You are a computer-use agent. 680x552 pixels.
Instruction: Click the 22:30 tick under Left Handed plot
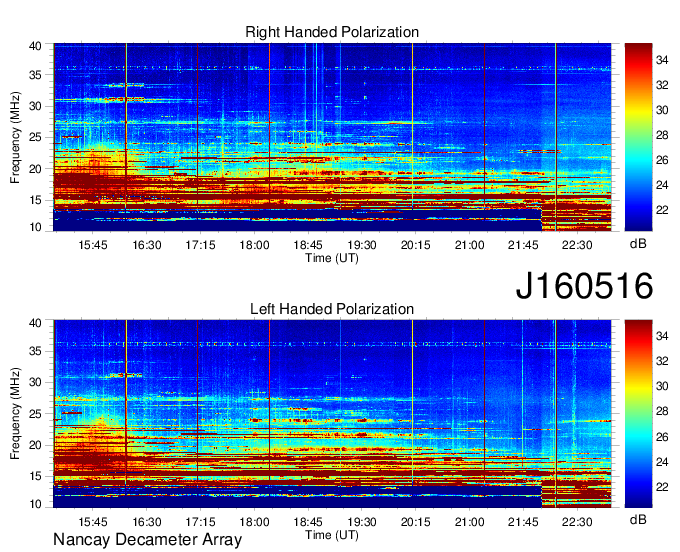(x=577, y=521)
